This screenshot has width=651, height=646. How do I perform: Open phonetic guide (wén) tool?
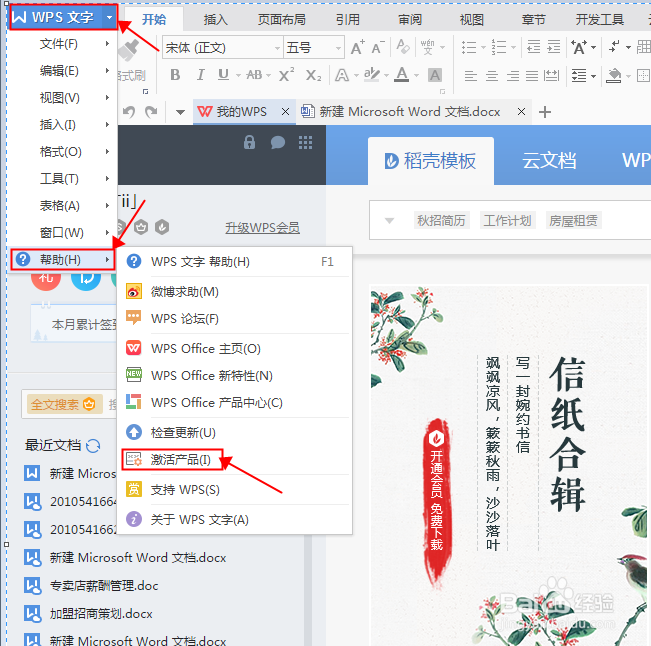tap(428, 47)
